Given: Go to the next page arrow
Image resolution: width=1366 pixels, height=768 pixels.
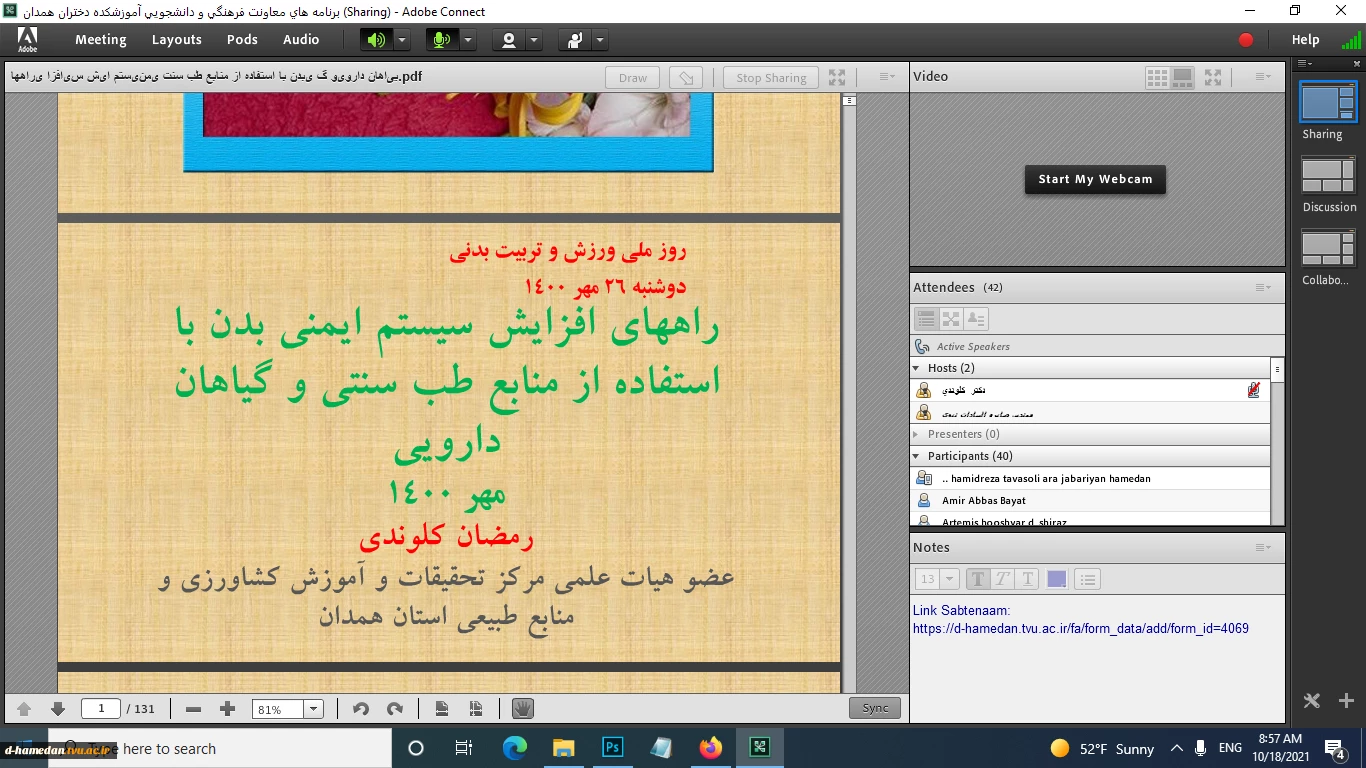Looking at the screenshot, I should pos(58,709).
